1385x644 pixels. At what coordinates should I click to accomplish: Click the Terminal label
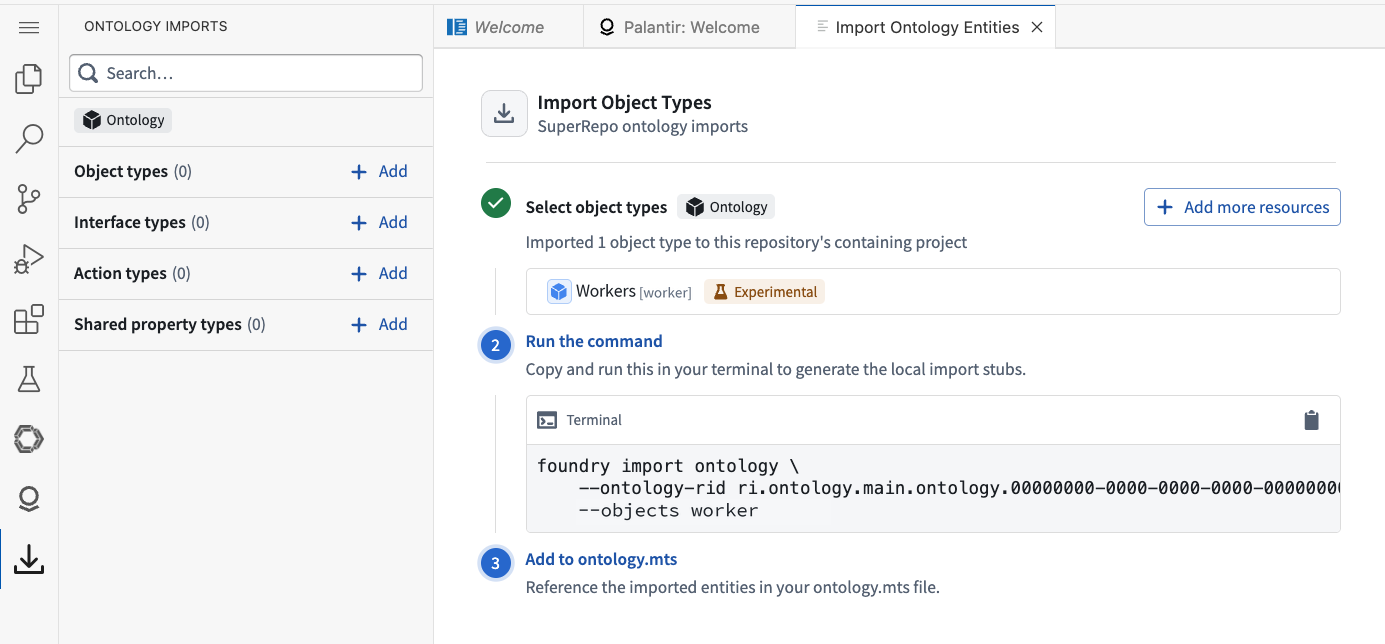[594, 420]
